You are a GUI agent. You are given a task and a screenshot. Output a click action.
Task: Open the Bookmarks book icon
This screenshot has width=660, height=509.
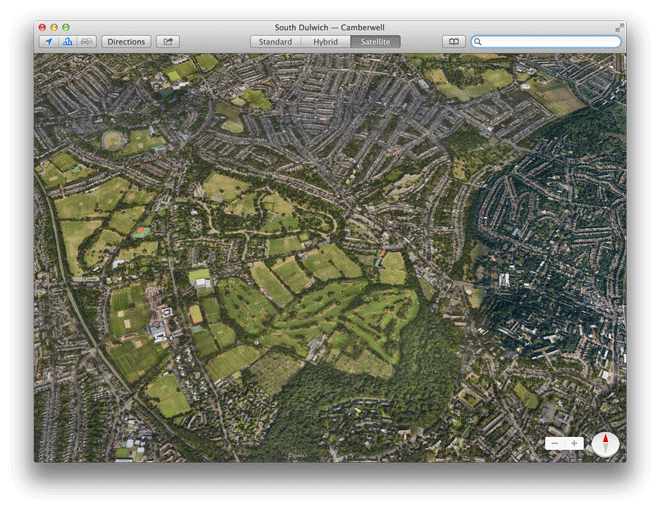tap(453, 42)
